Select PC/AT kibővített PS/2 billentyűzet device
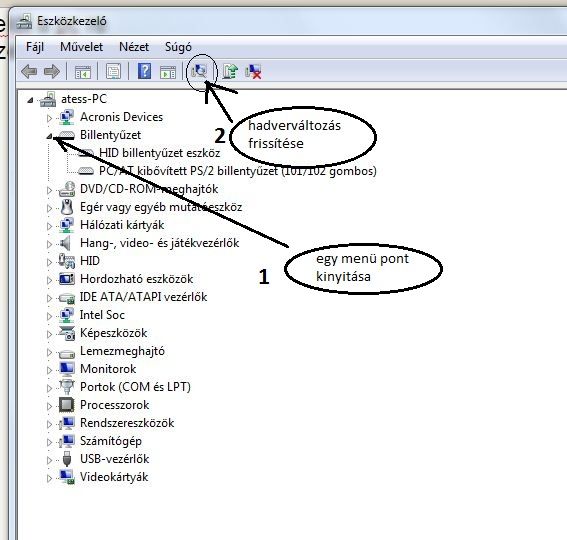This screenshot has height=540, width=567. (238, 171)
